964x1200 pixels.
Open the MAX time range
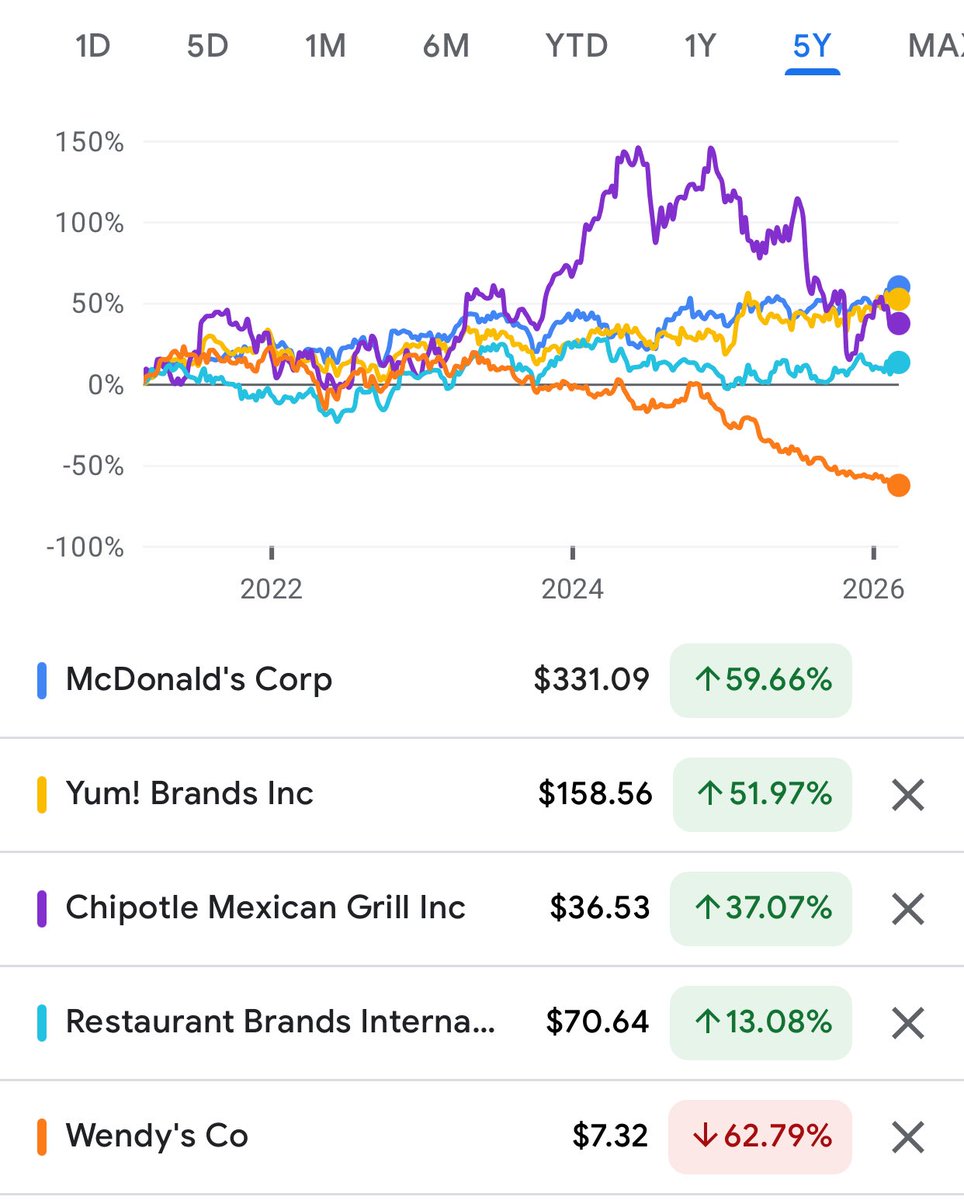tap(935, 46)
